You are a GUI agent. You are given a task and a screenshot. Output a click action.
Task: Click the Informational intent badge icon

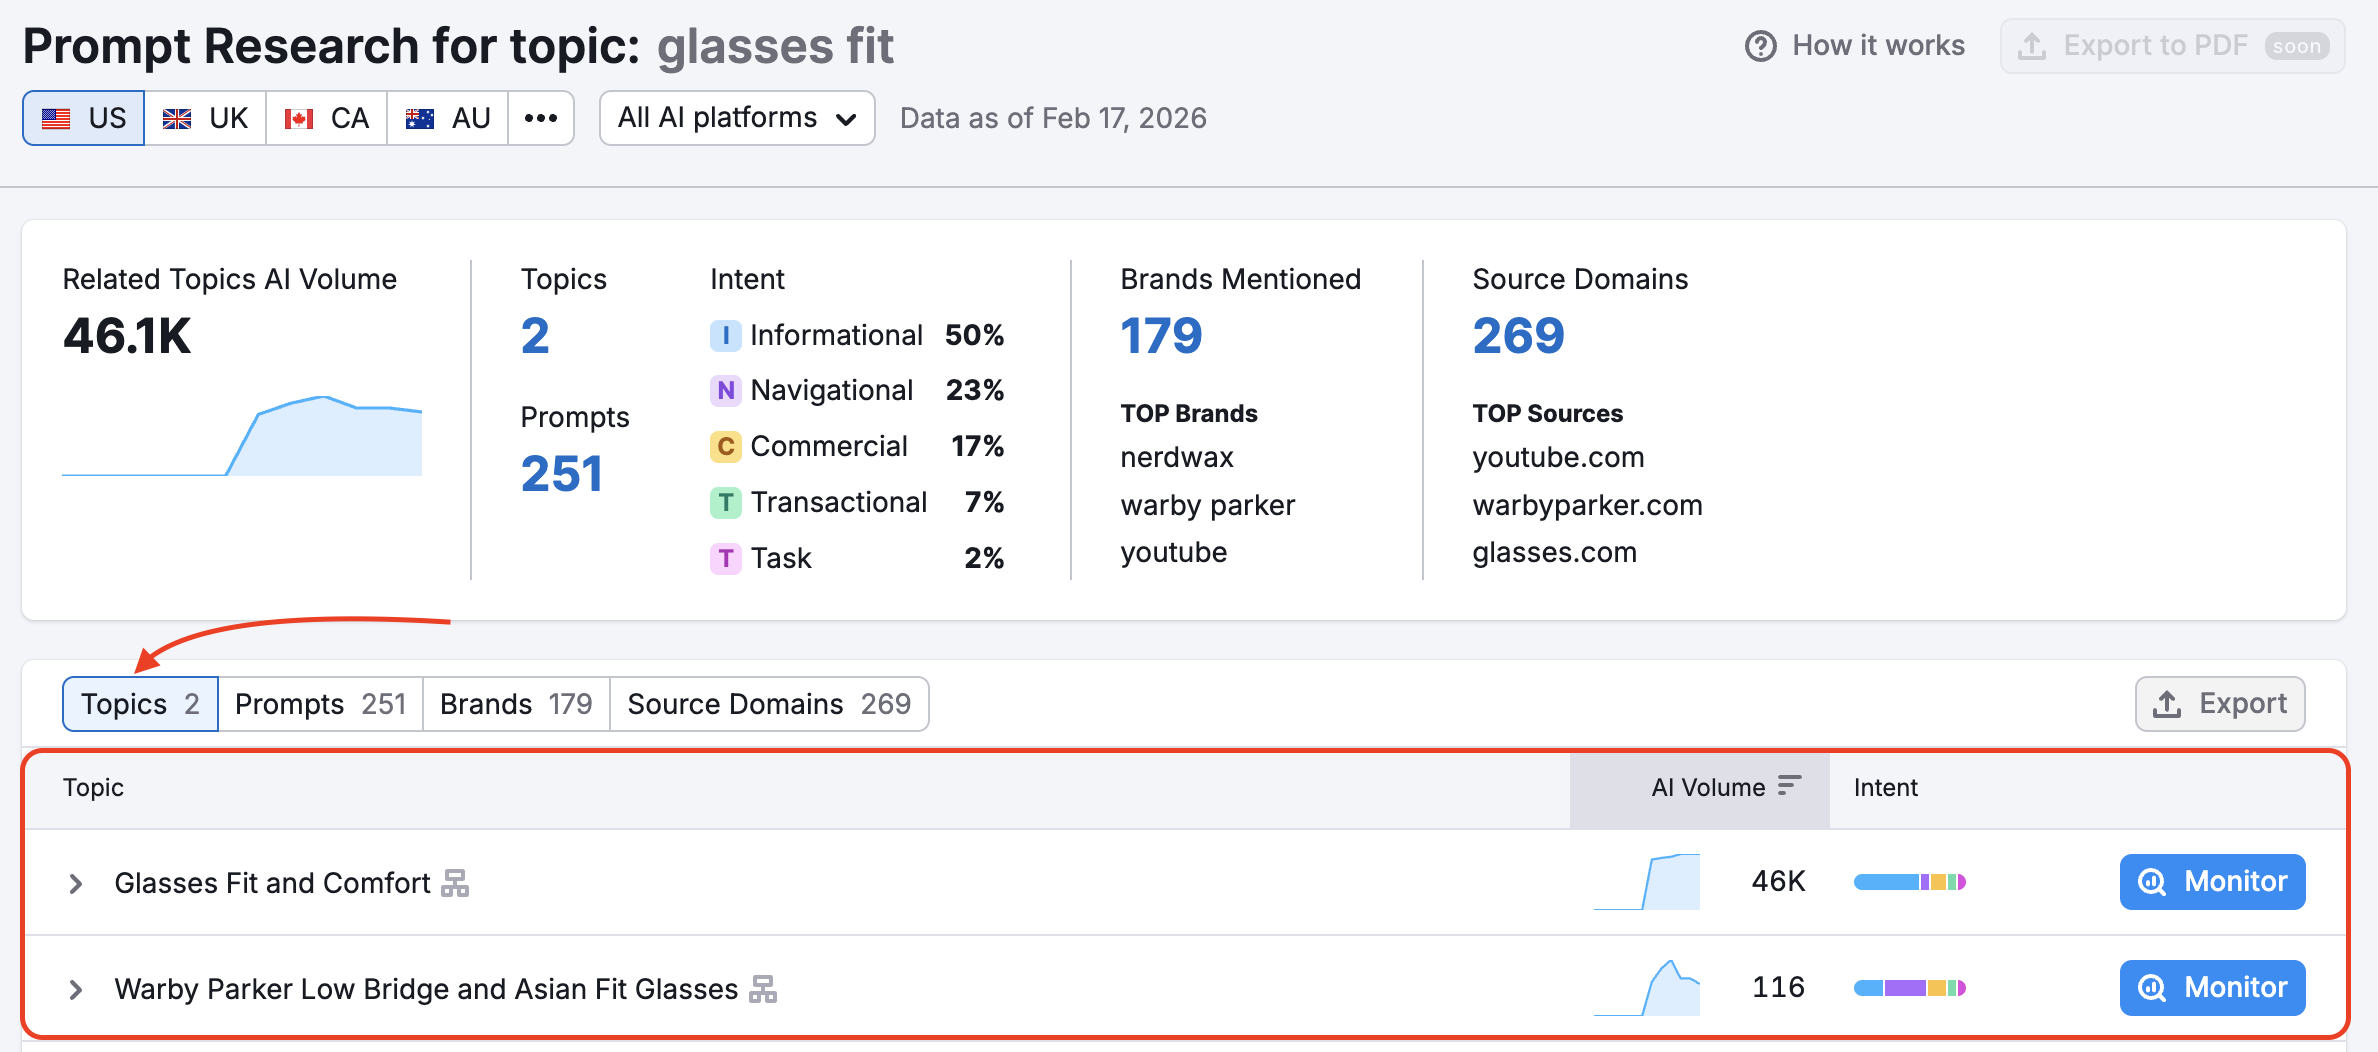(725, 335)
